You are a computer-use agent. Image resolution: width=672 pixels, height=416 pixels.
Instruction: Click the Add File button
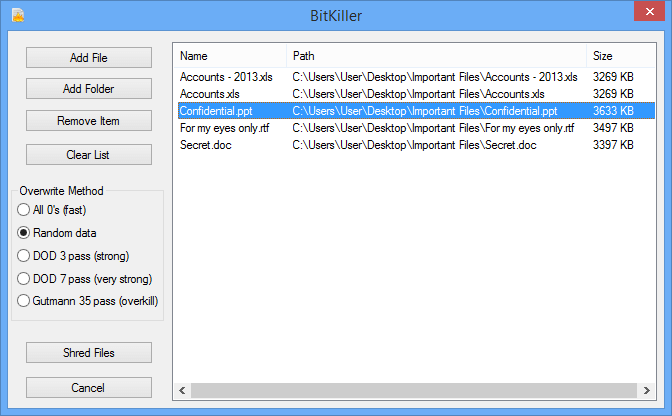(88, 58)
